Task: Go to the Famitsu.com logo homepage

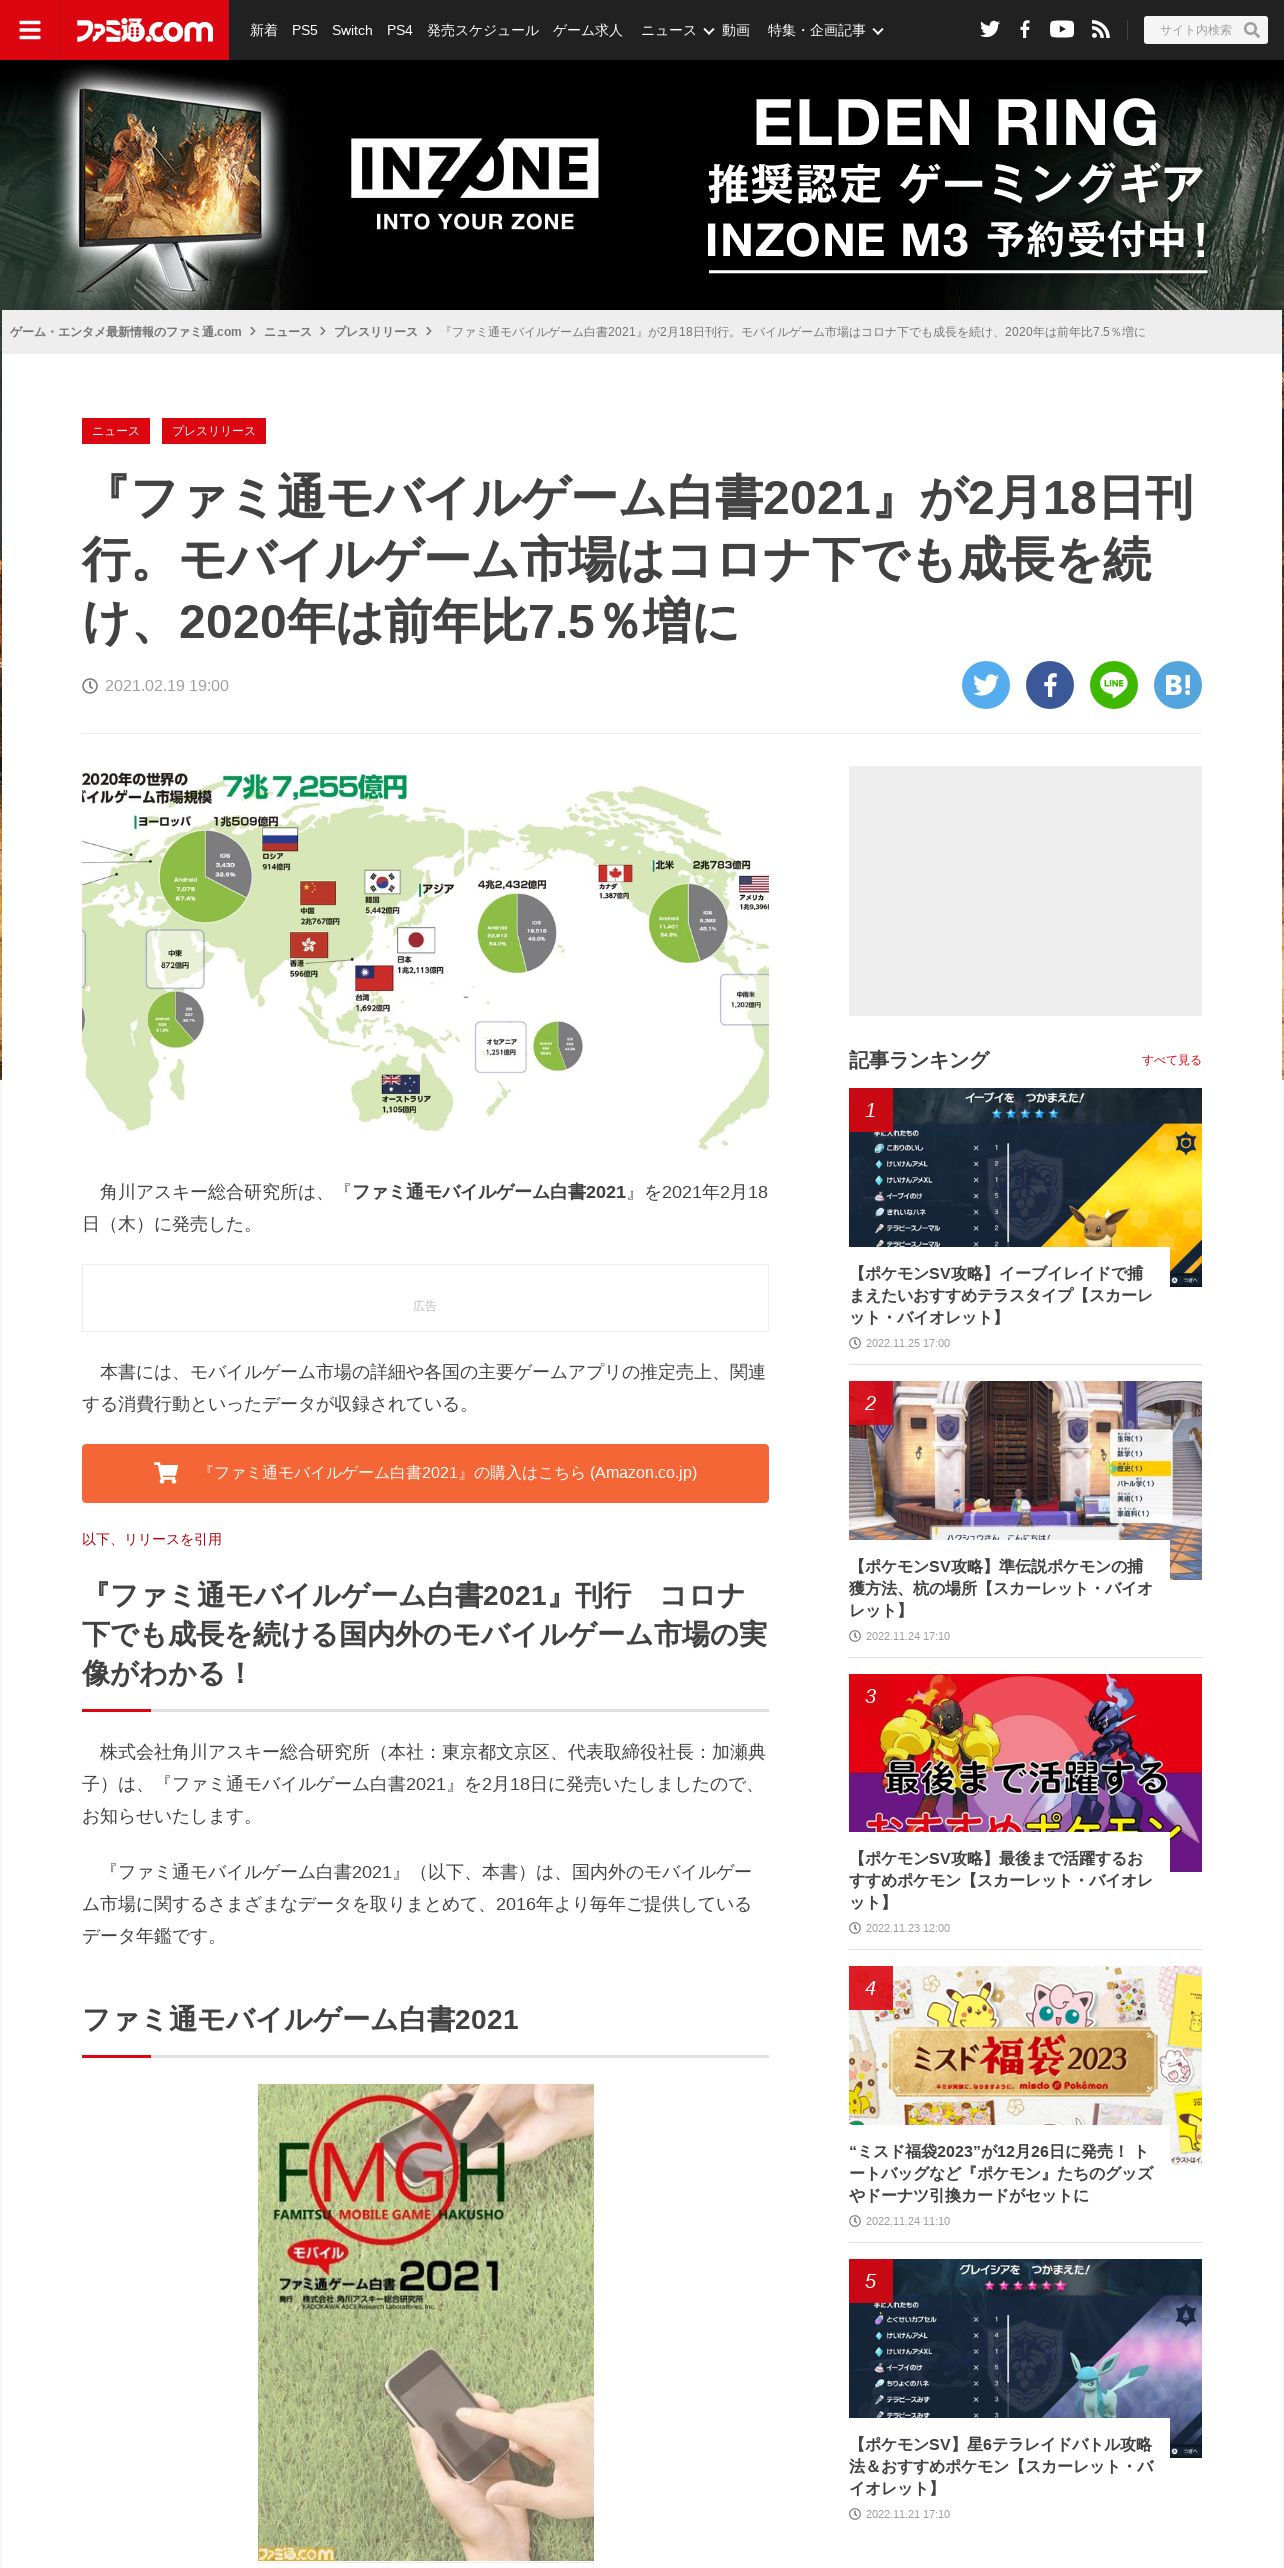Action: (144, 30)
